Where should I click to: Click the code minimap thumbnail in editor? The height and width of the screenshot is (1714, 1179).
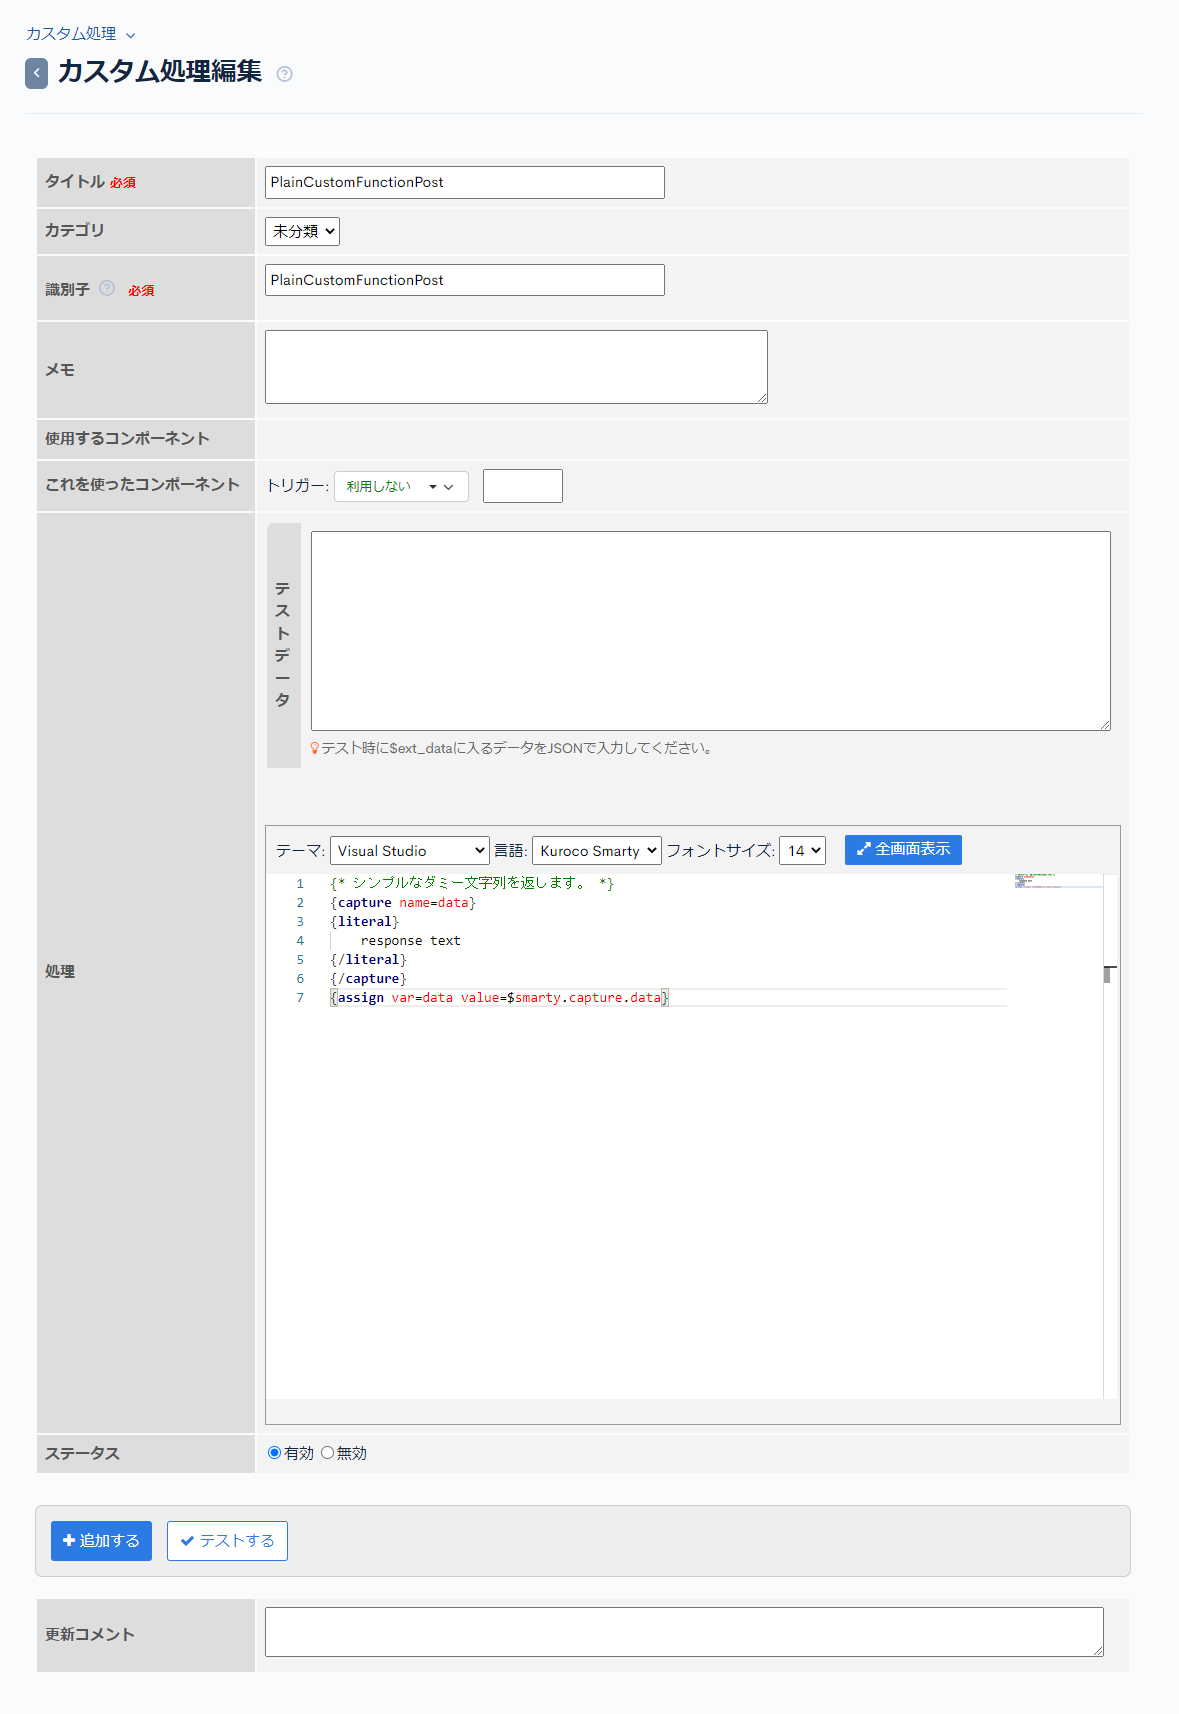point(1058,881)
